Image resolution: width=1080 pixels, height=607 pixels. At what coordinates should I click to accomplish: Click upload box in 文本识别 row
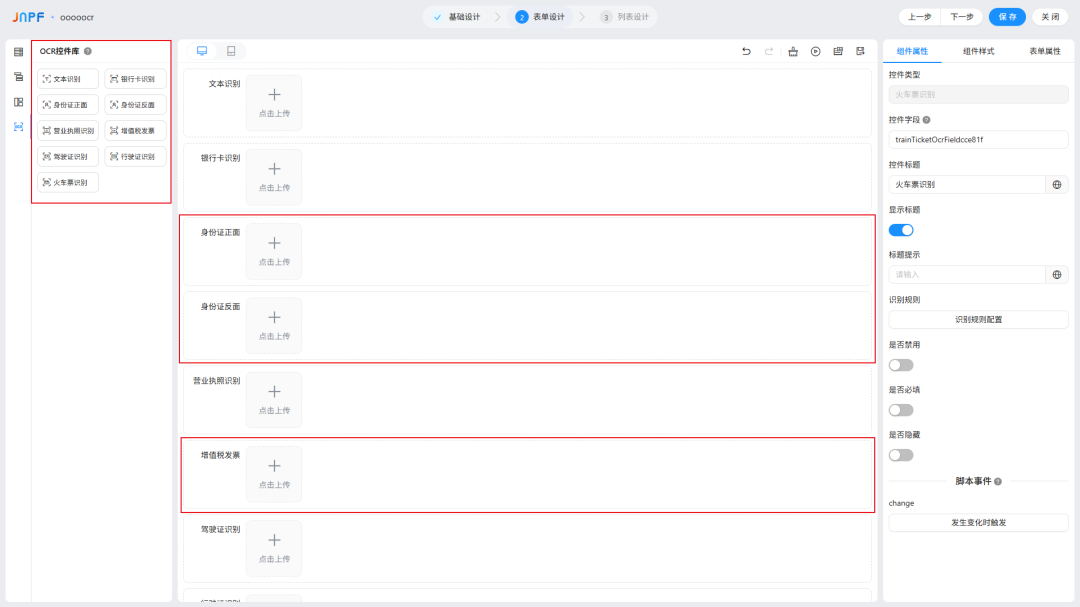[274, 103]
